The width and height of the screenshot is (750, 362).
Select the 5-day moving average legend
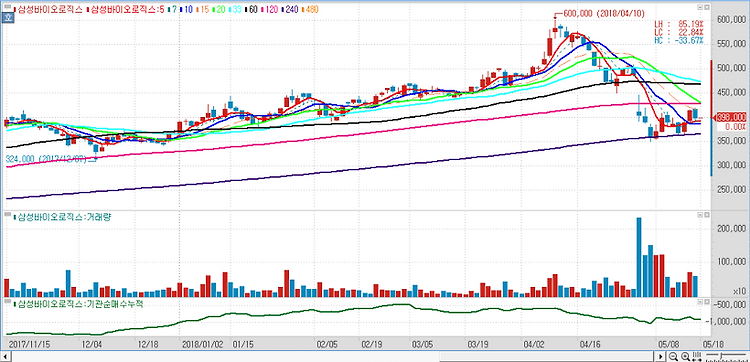pos(126,9)
